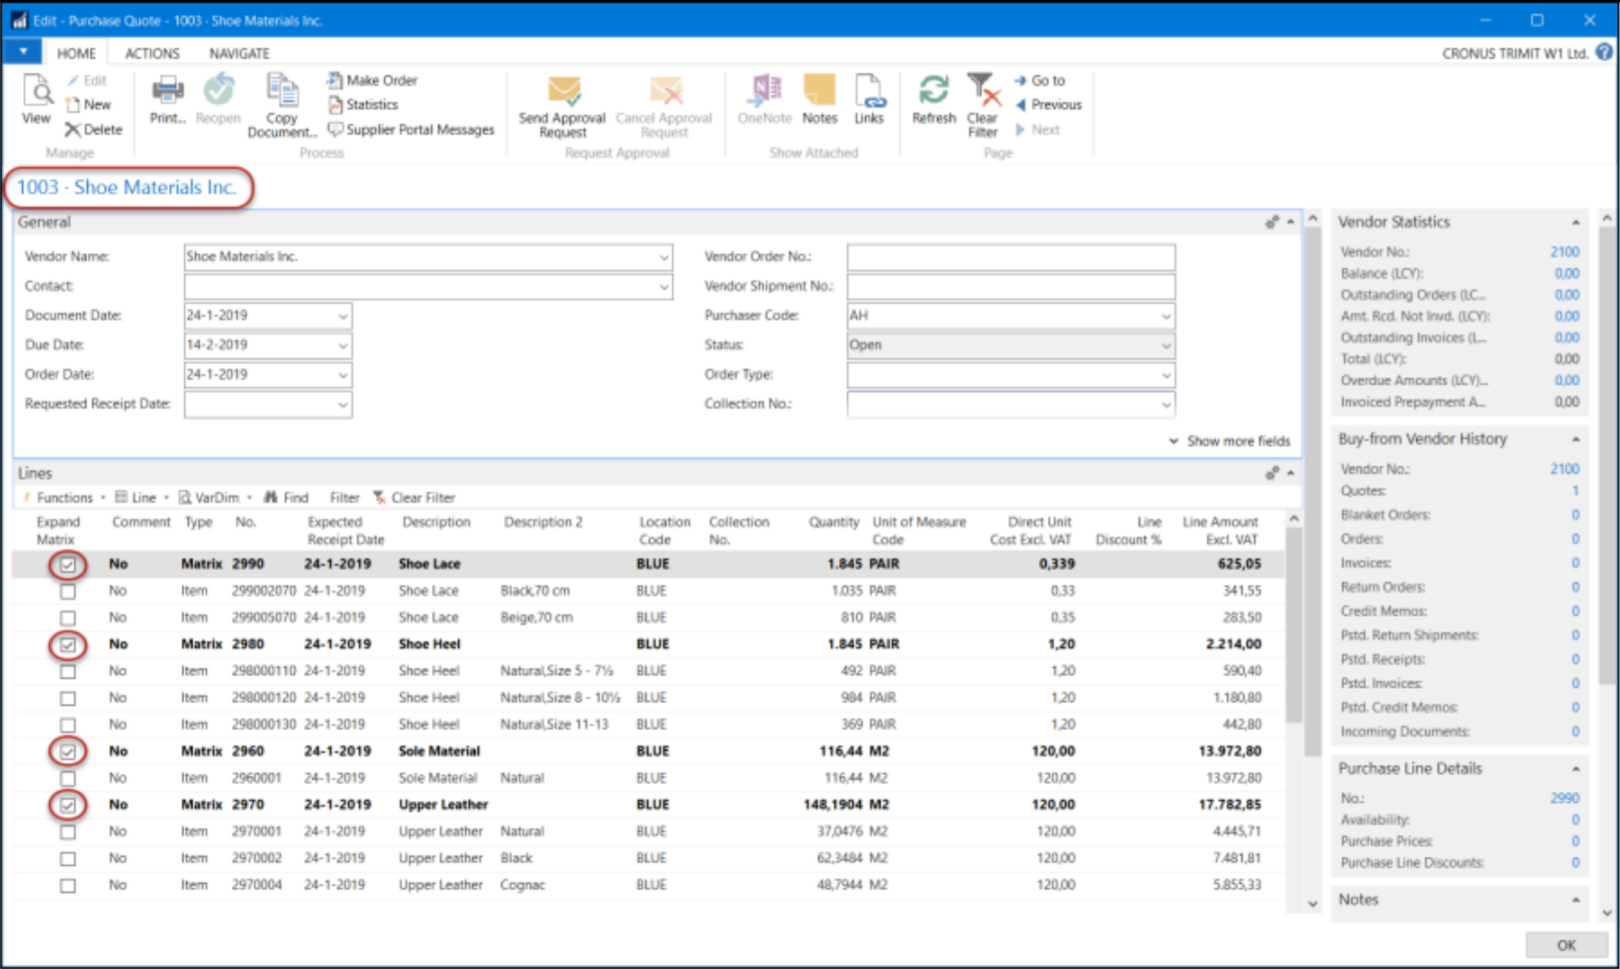Click the Balance (LCY) 0,00 link

coord(1567,273)
